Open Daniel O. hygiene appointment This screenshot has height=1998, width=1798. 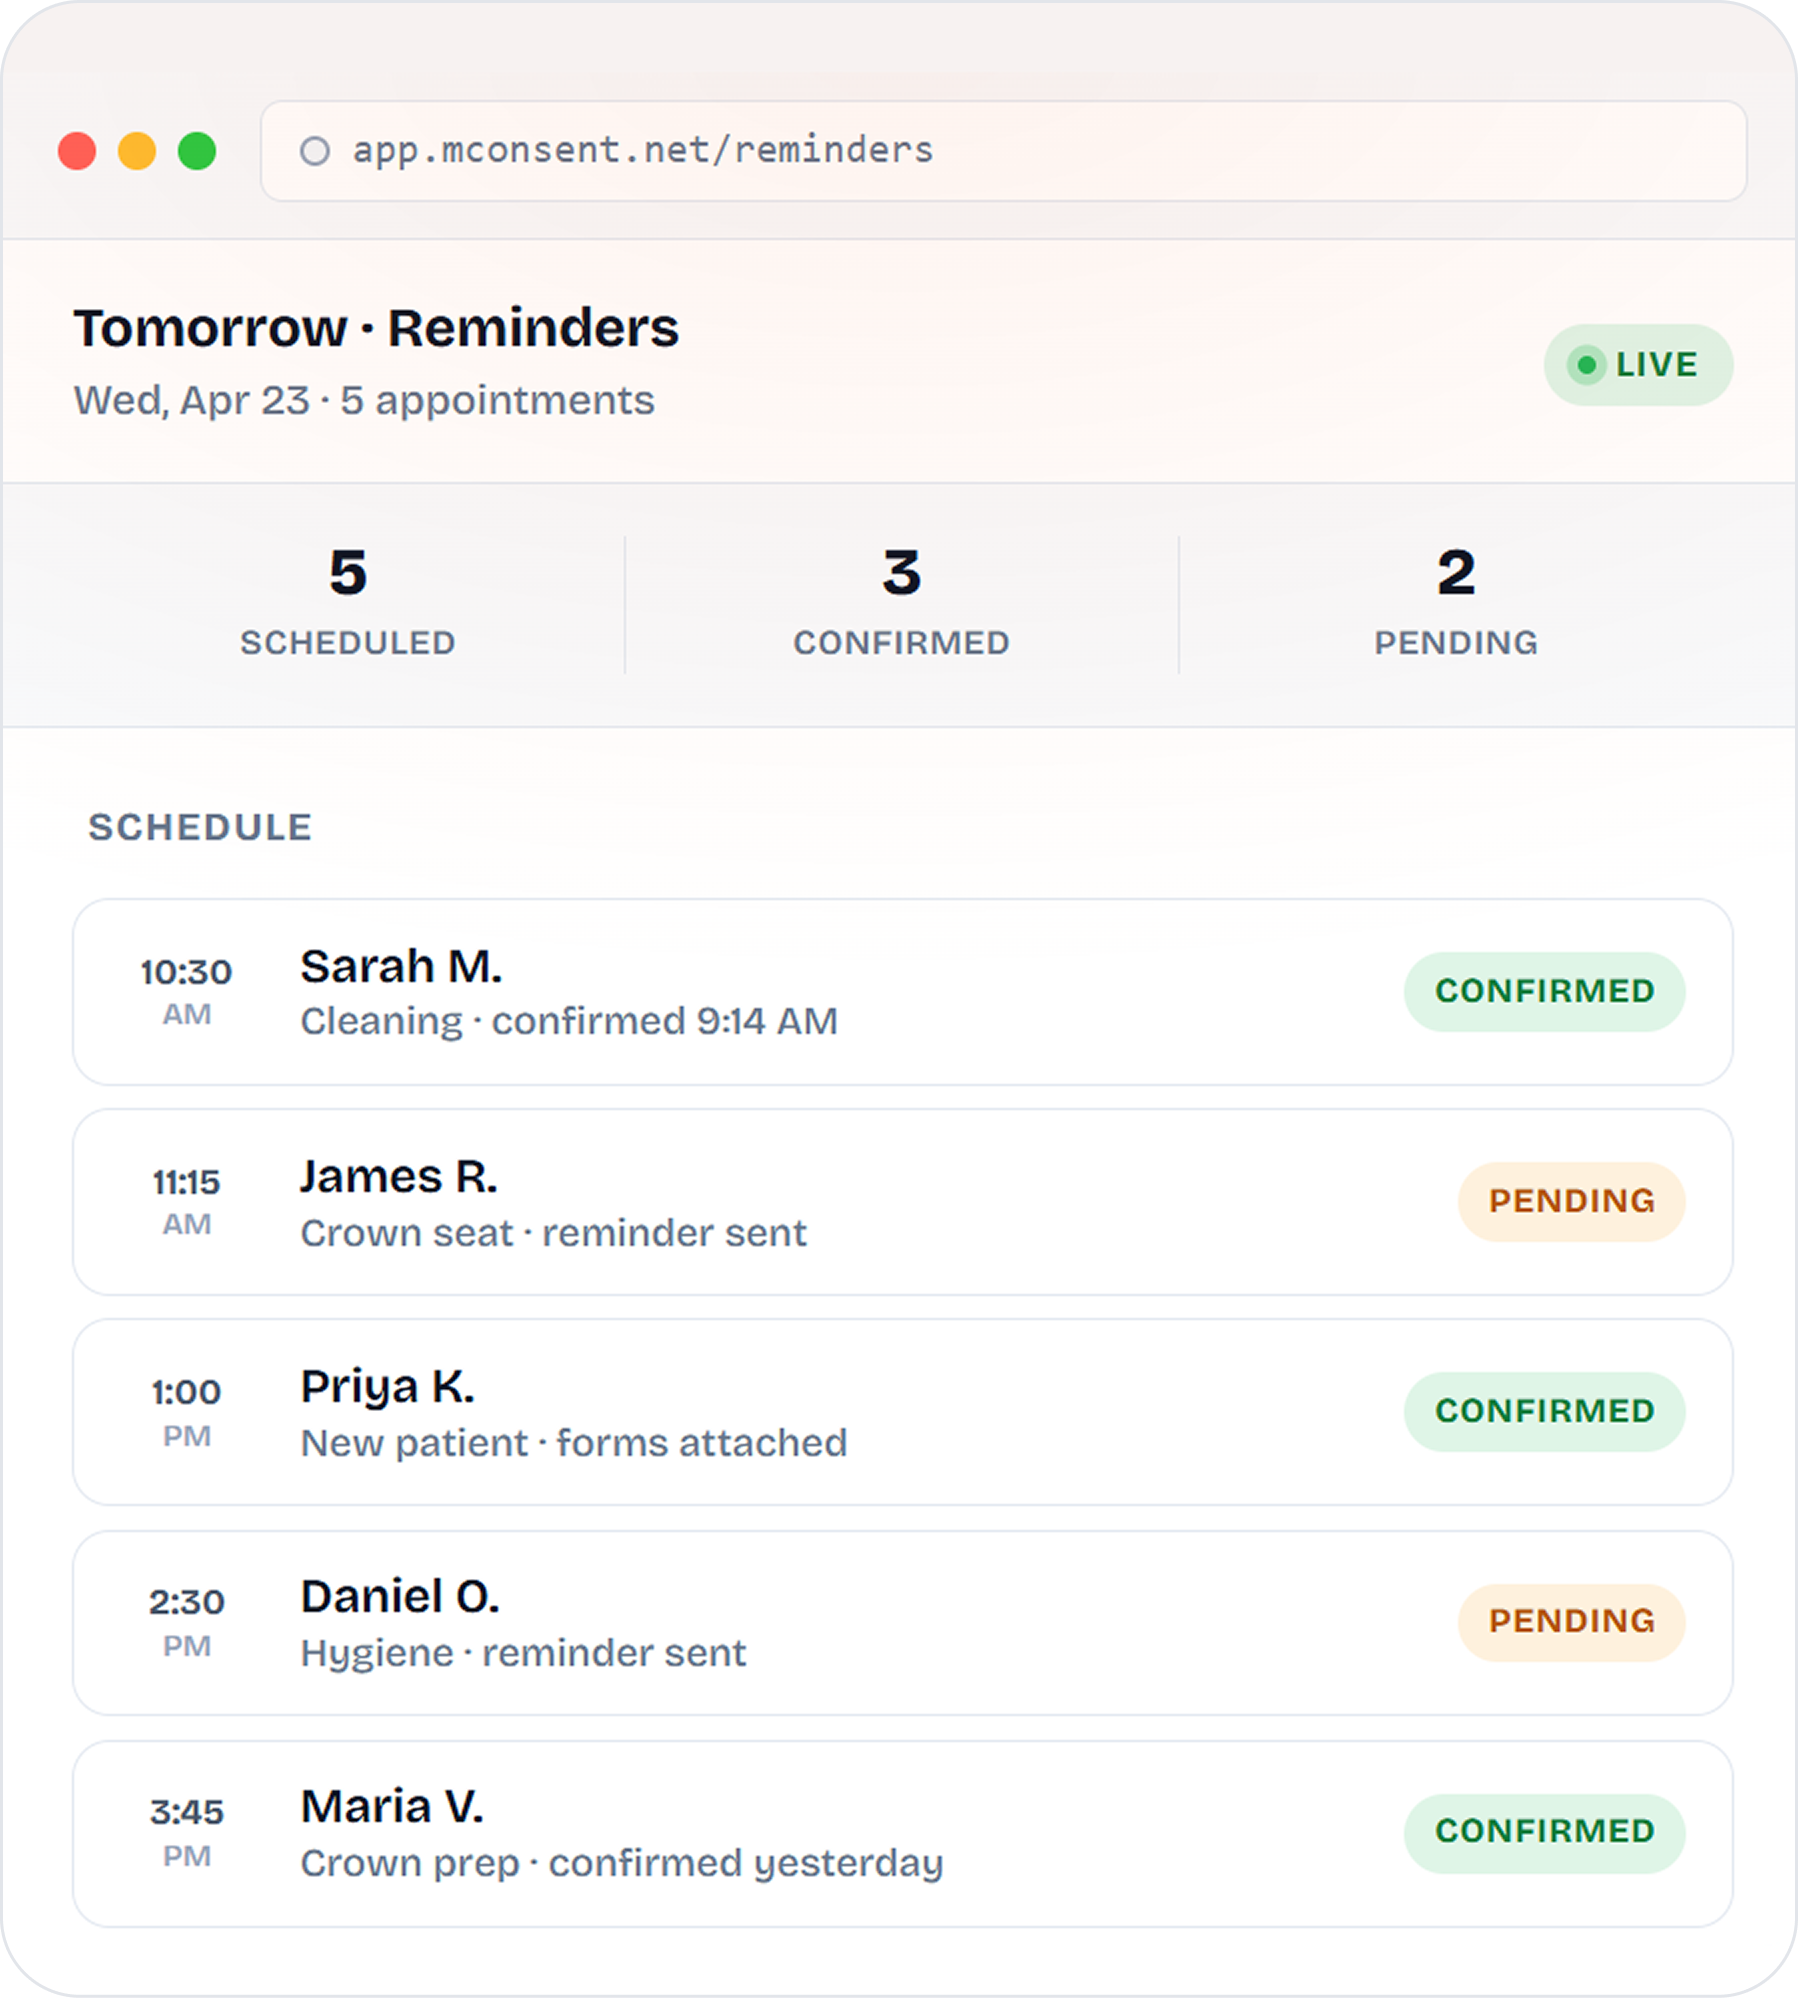point(700,1623)
